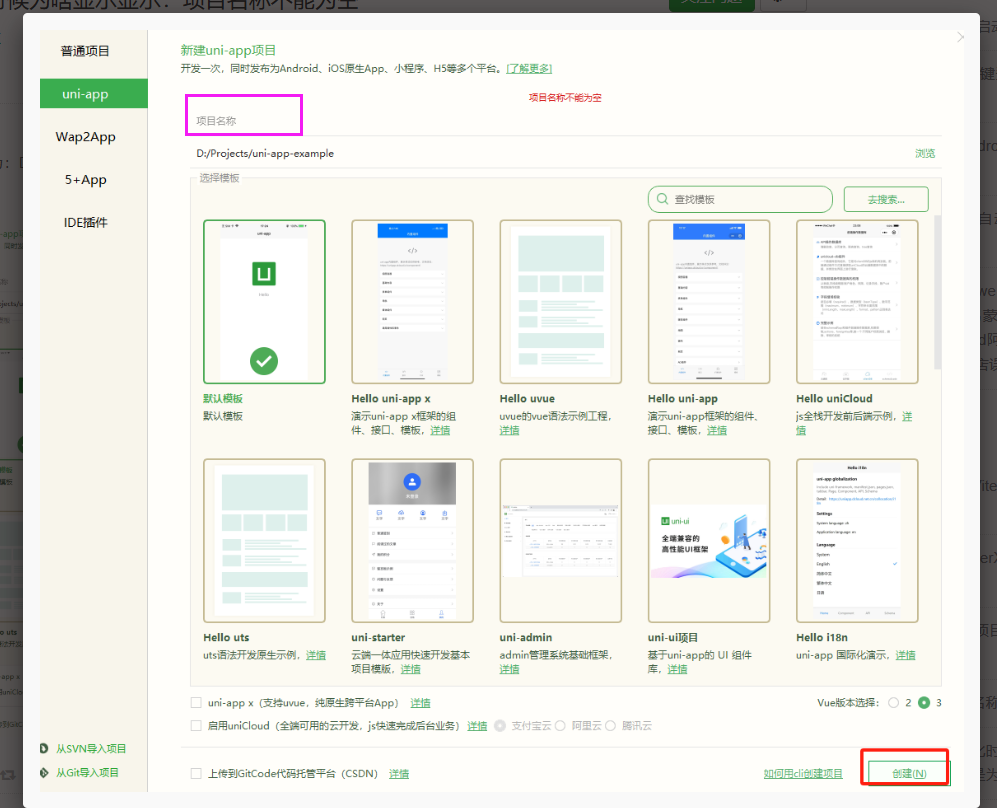This screenshot has width=997, height=808.
Task: Open 详情 link for uni-ui项目
Action: click(x=677, y=669)
